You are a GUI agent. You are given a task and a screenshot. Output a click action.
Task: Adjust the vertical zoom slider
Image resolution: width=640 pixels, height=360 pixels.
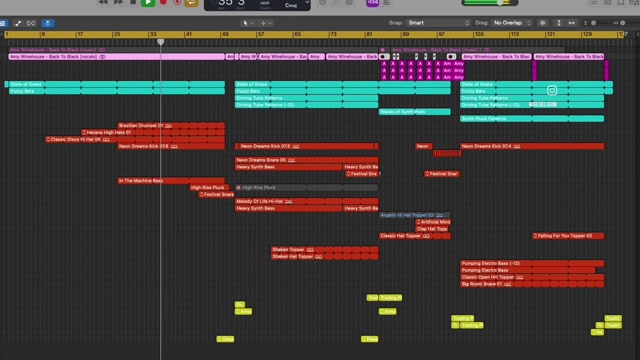tap(593, 23)
